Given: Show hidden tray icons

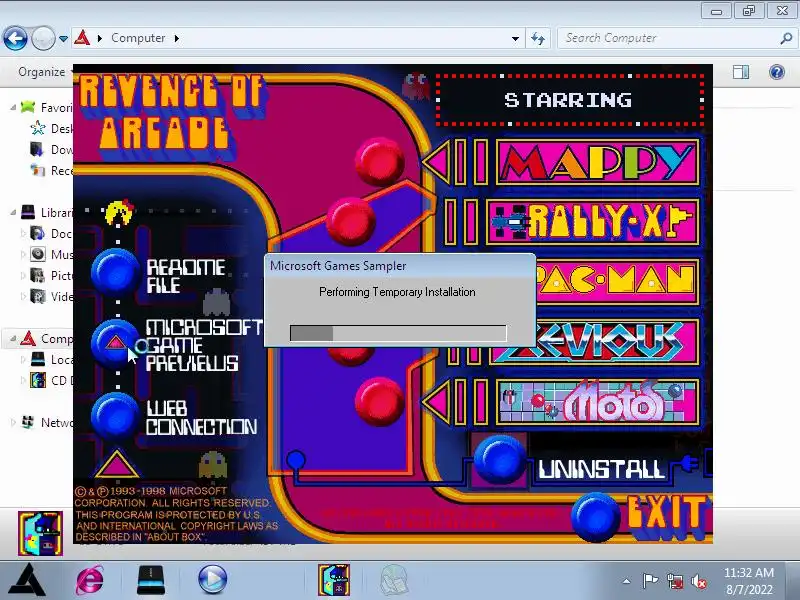Looking at the screenshot, I should [627, 581].
